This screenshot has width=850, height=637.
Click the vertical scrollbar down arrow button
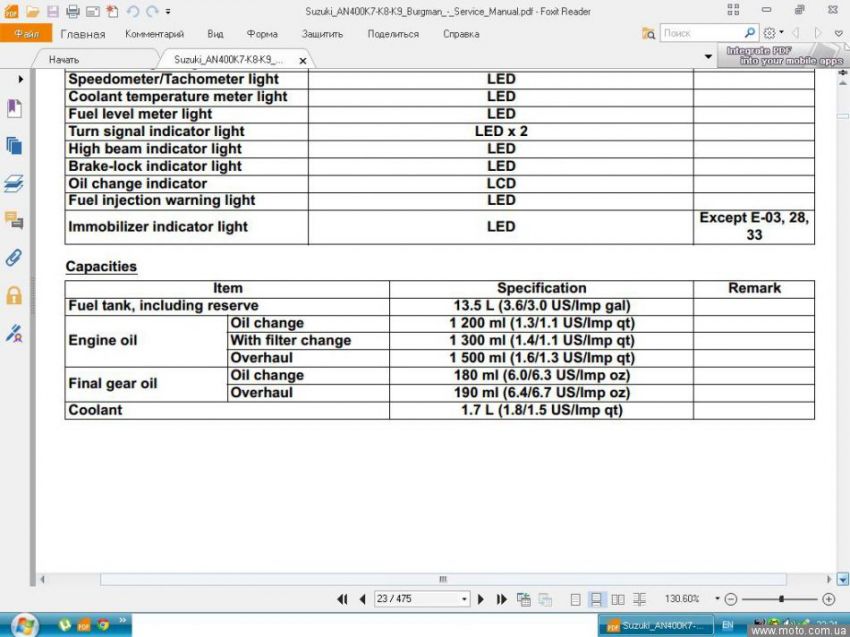[842, 580]
